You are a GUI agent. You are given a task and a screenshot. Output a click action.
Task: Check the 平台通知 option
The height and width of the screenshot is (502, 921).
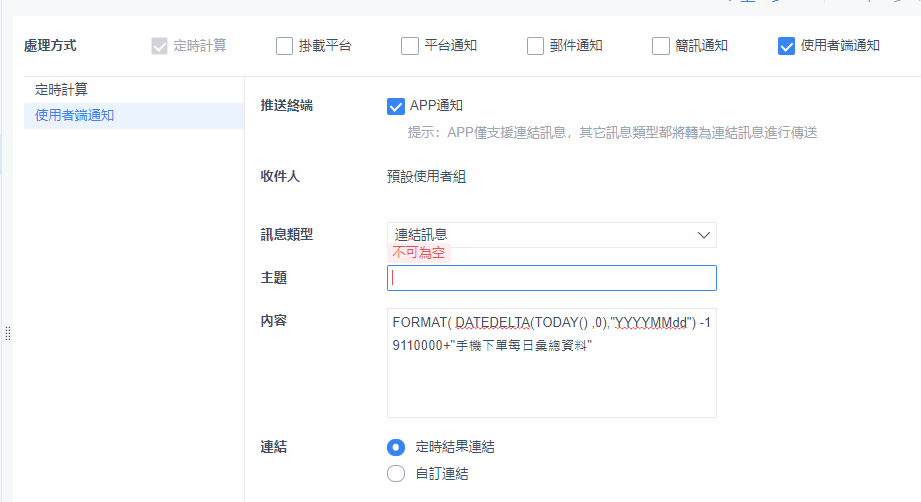[410, 45]
